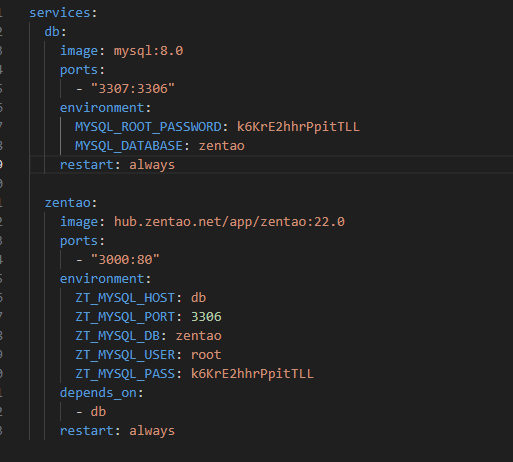513x462 pixels.
Task: Place cursor in "3000:80" port mapping
Action: coord(125,260)
